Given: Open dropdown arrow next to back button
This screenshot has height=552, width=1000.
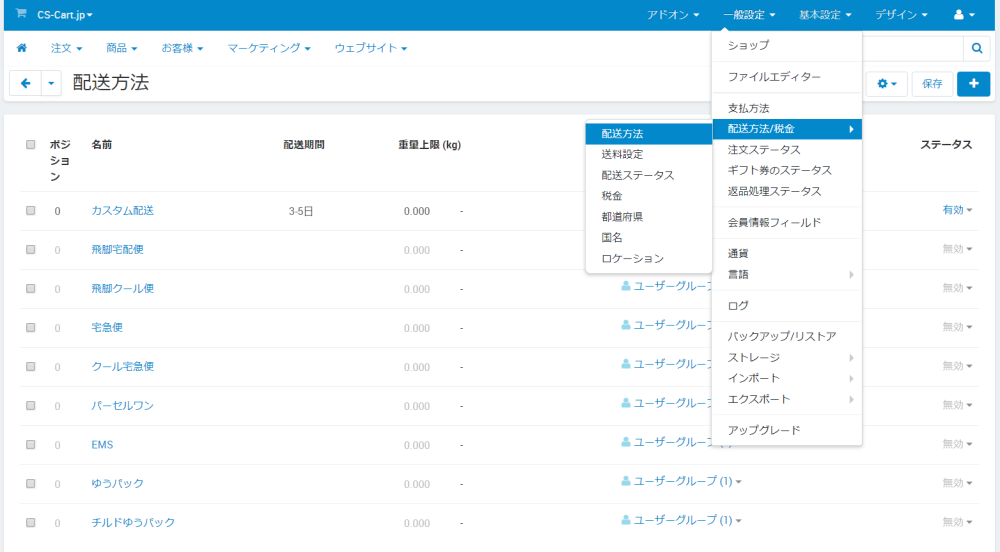Looking at the screenshot, I should [x=51, y=83].
